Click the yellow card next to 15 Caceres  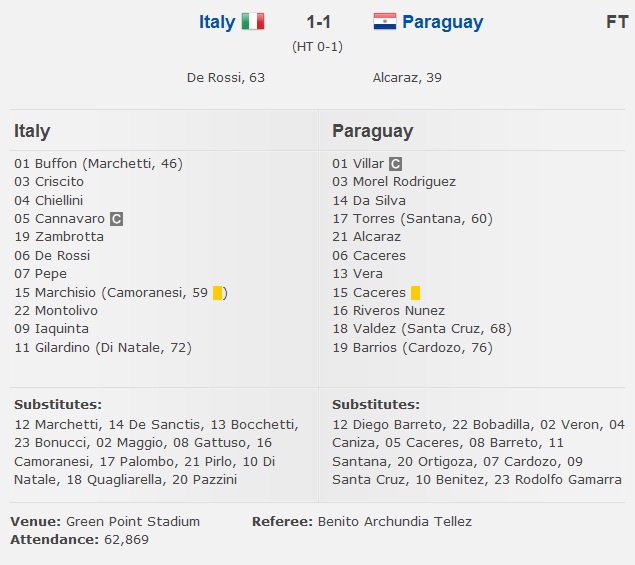415,293
